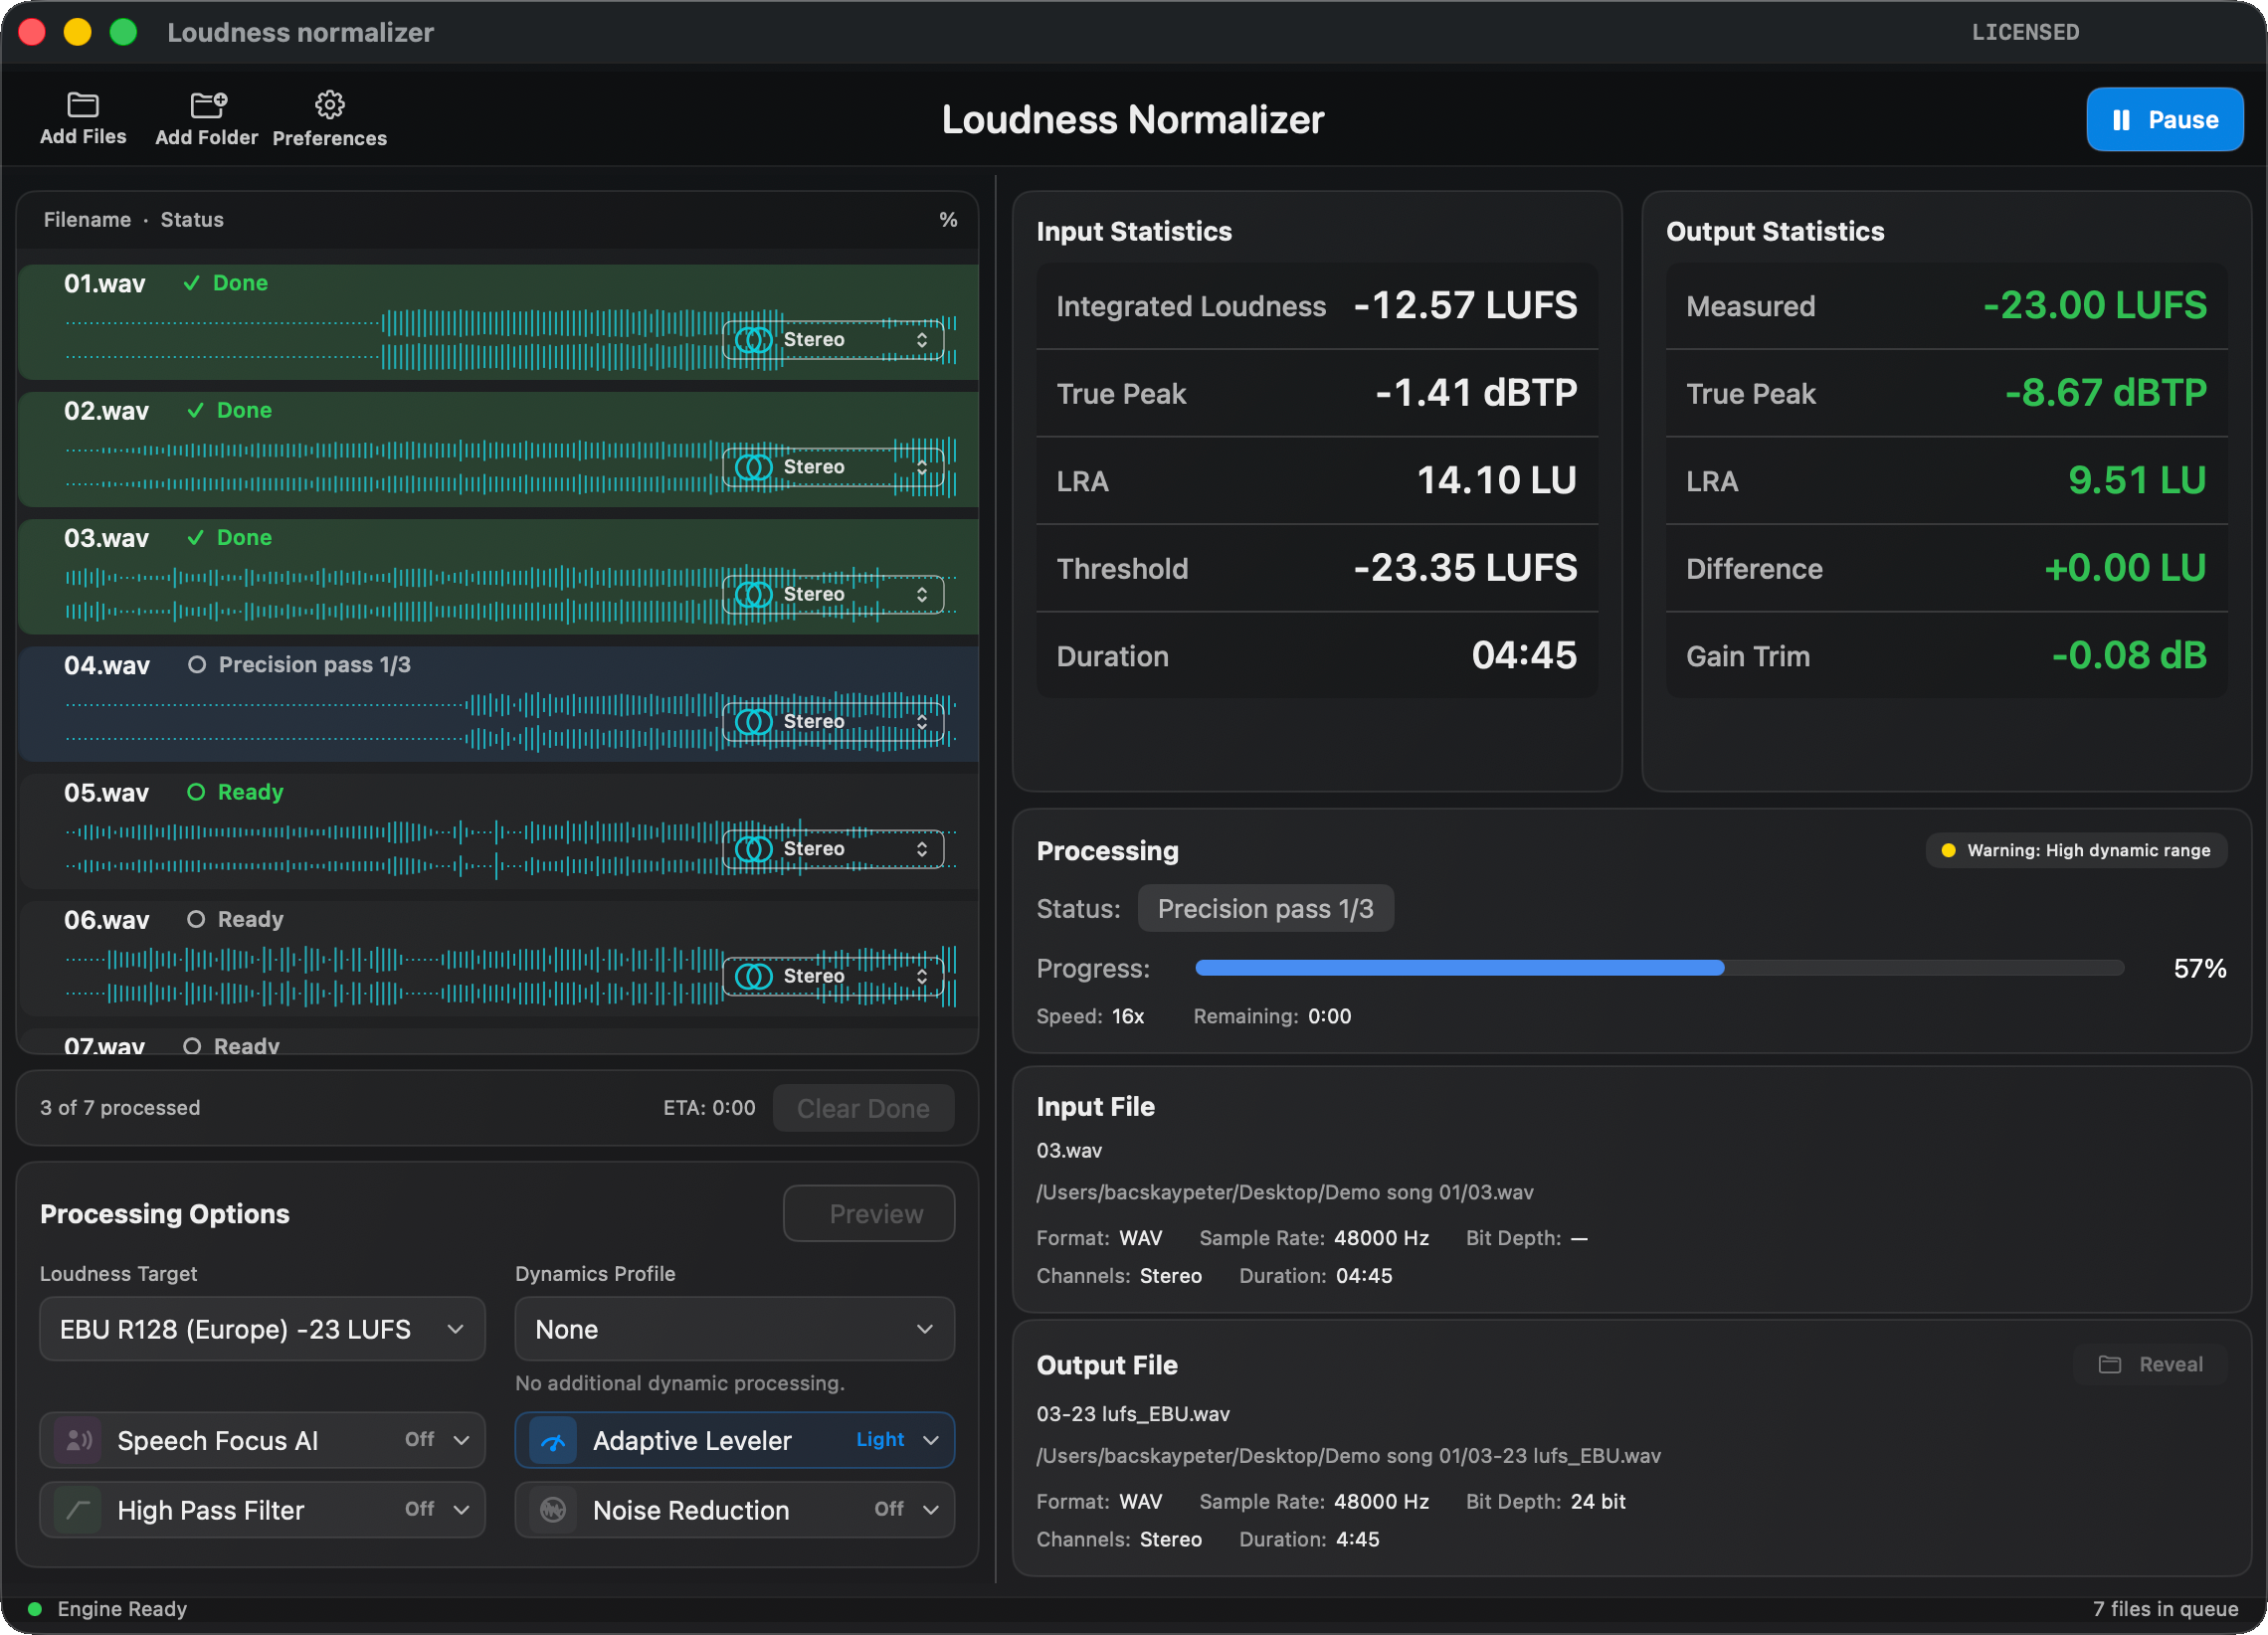The image size is (2268, 1635).
Task: Expand Noise Reduction Off menu
Action: coord(906,1508)
